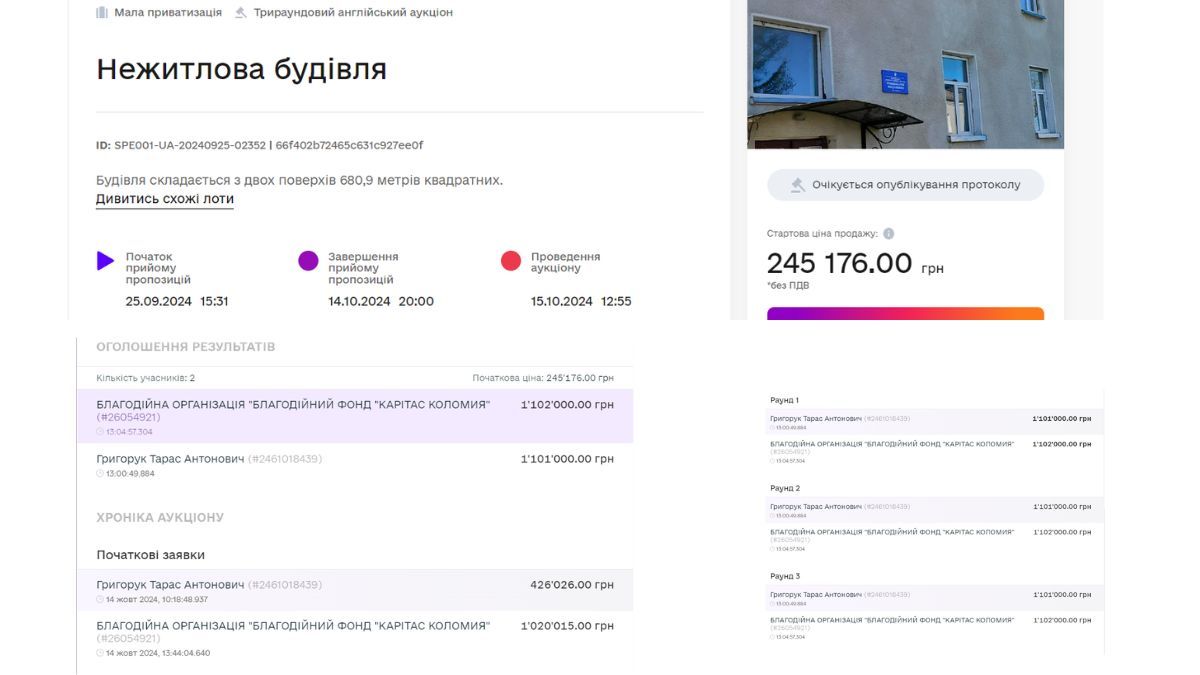Screen dimensions: 1200x675
Task: Click the gavel icon inside the protocol status banner
Action: (797, 184)
